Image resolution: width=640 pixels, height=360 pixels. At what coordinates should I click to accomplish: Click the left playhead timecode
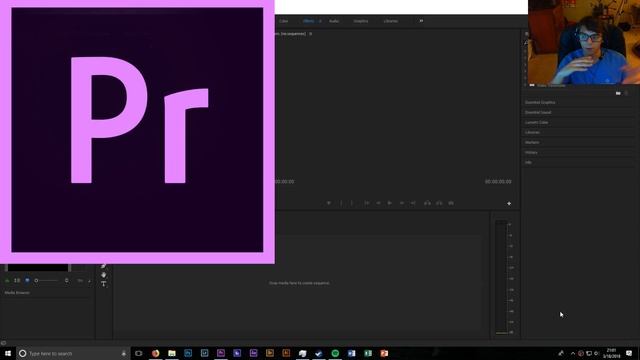click(284, 182)
